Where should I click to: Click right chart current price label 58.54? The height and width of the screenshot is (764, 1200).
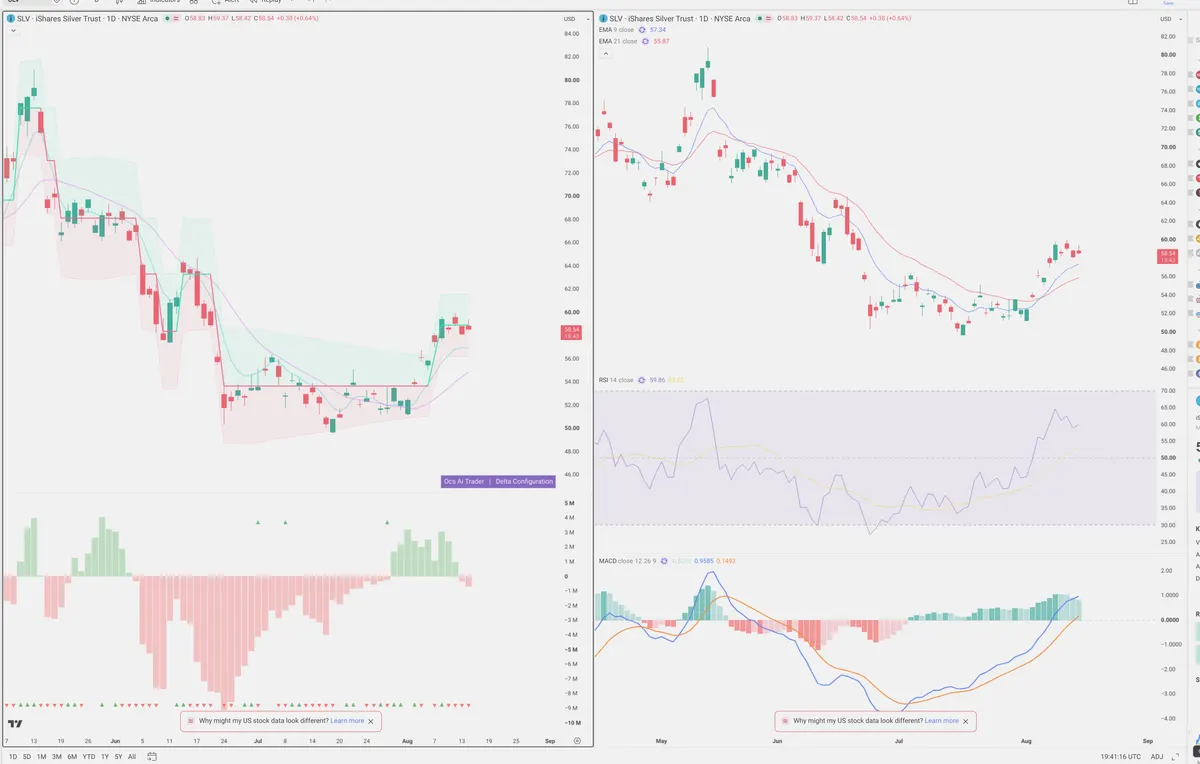(1167, 255)
